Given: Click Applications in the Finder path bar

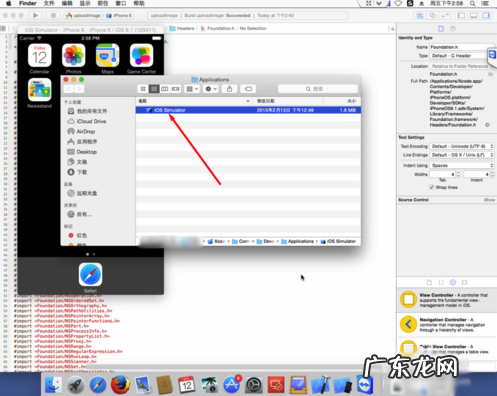Looking at the screenshot, I should [298, 241].
